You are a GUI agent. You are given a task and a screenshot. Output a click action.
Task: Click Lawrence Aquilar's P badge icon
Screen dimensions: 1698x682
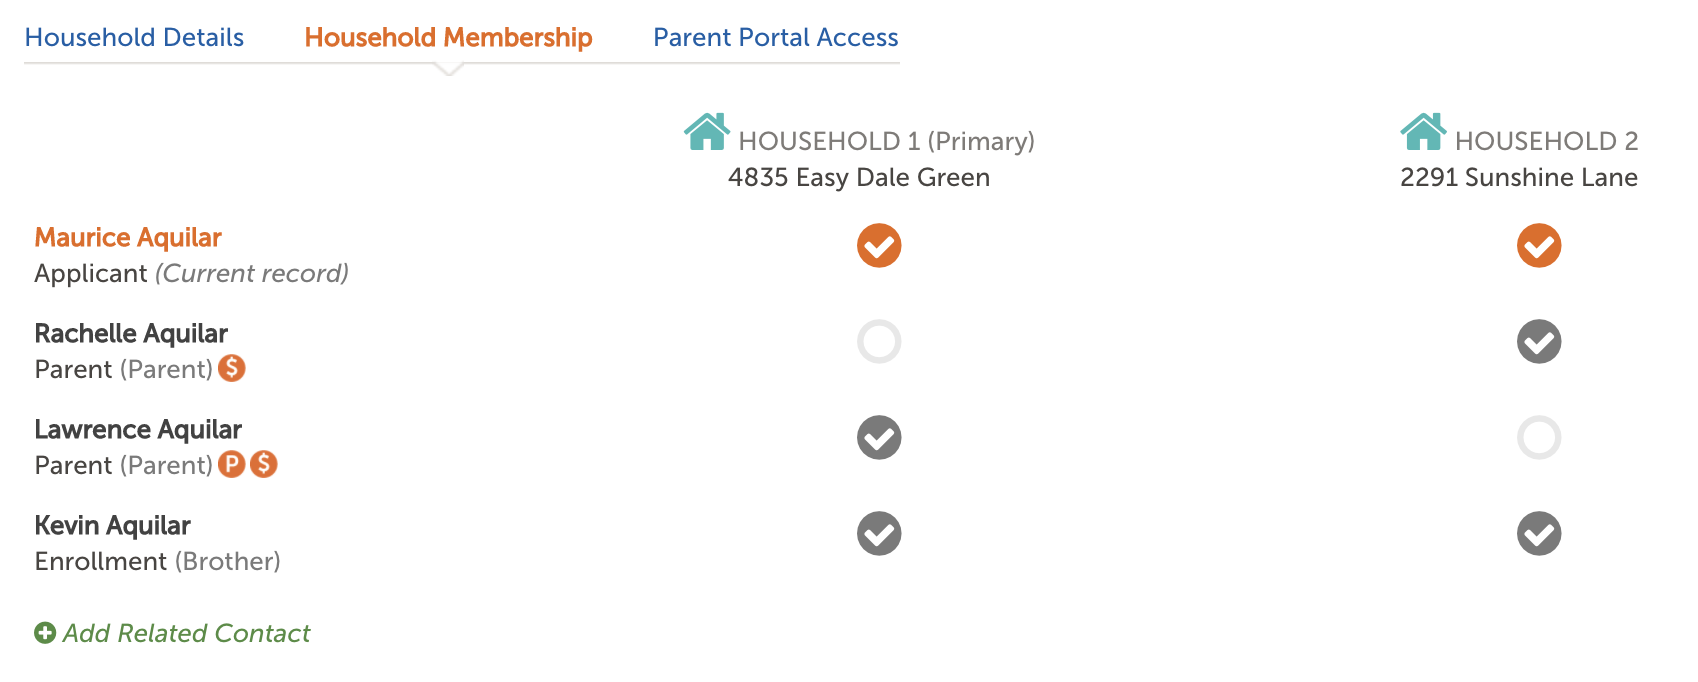coord(232,464)
